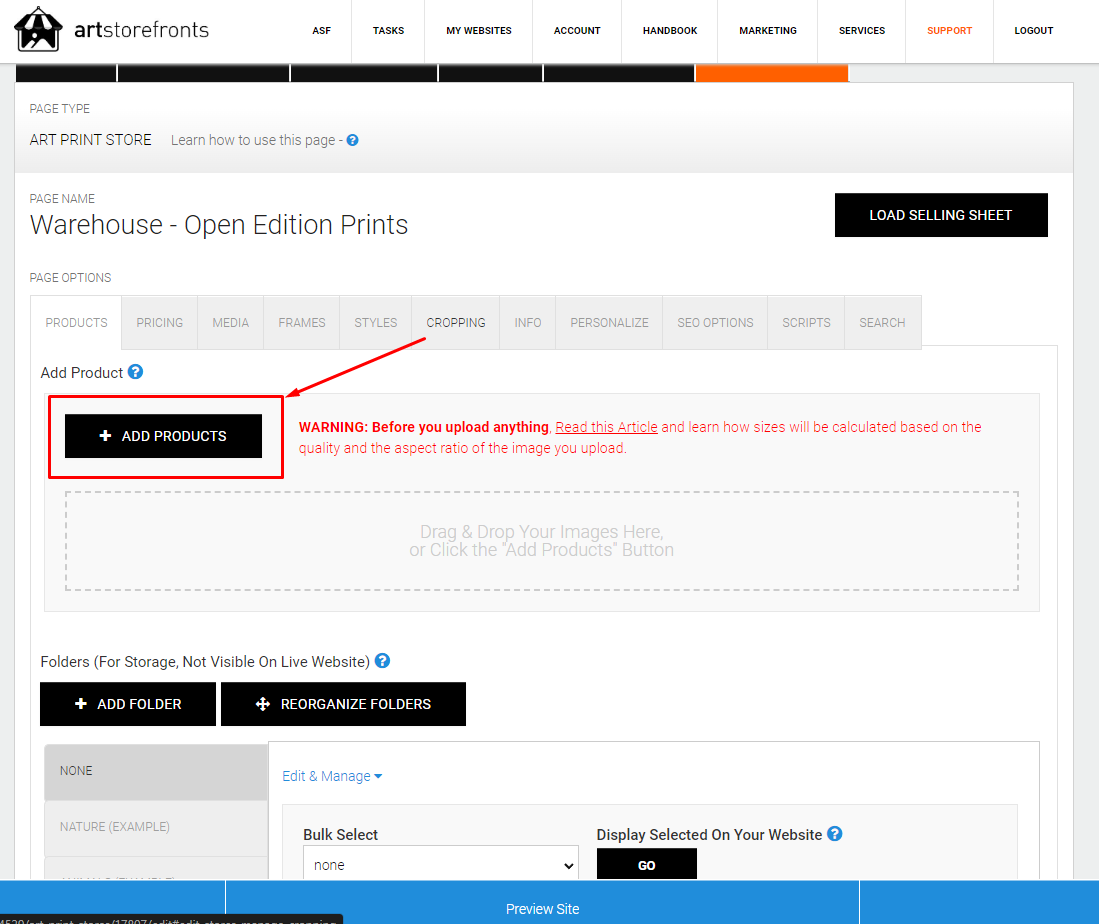Switch to the Info tab
This screenshot has height=924, width=1099.
[x=528, y=322]
